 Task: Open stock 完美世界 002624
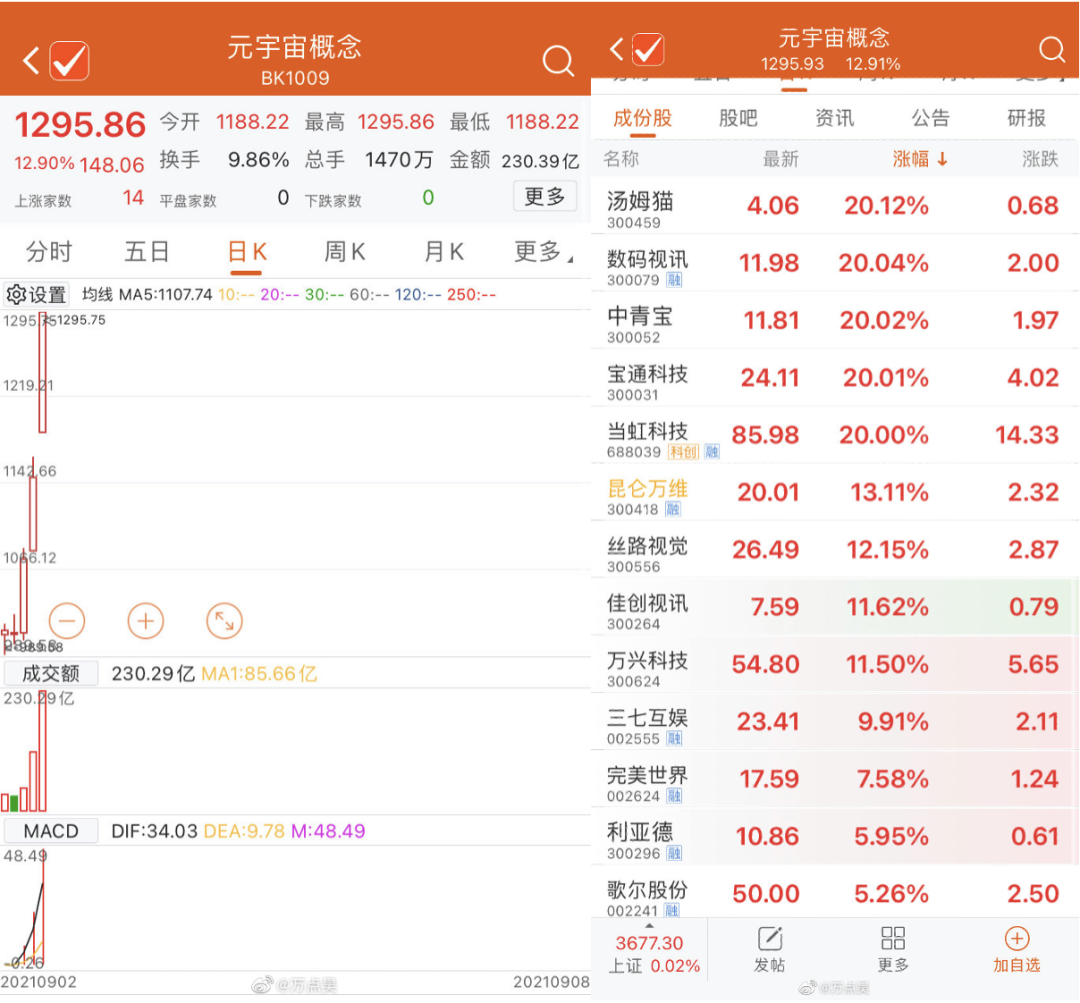click(835, 778)
